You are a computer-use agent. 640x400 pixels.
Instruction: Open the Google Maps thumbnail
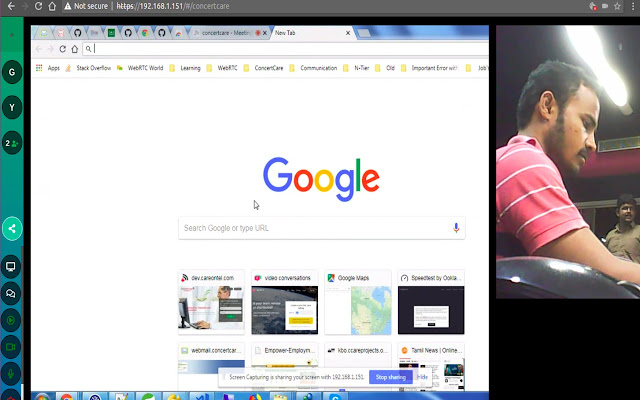[x=358, y=302]
